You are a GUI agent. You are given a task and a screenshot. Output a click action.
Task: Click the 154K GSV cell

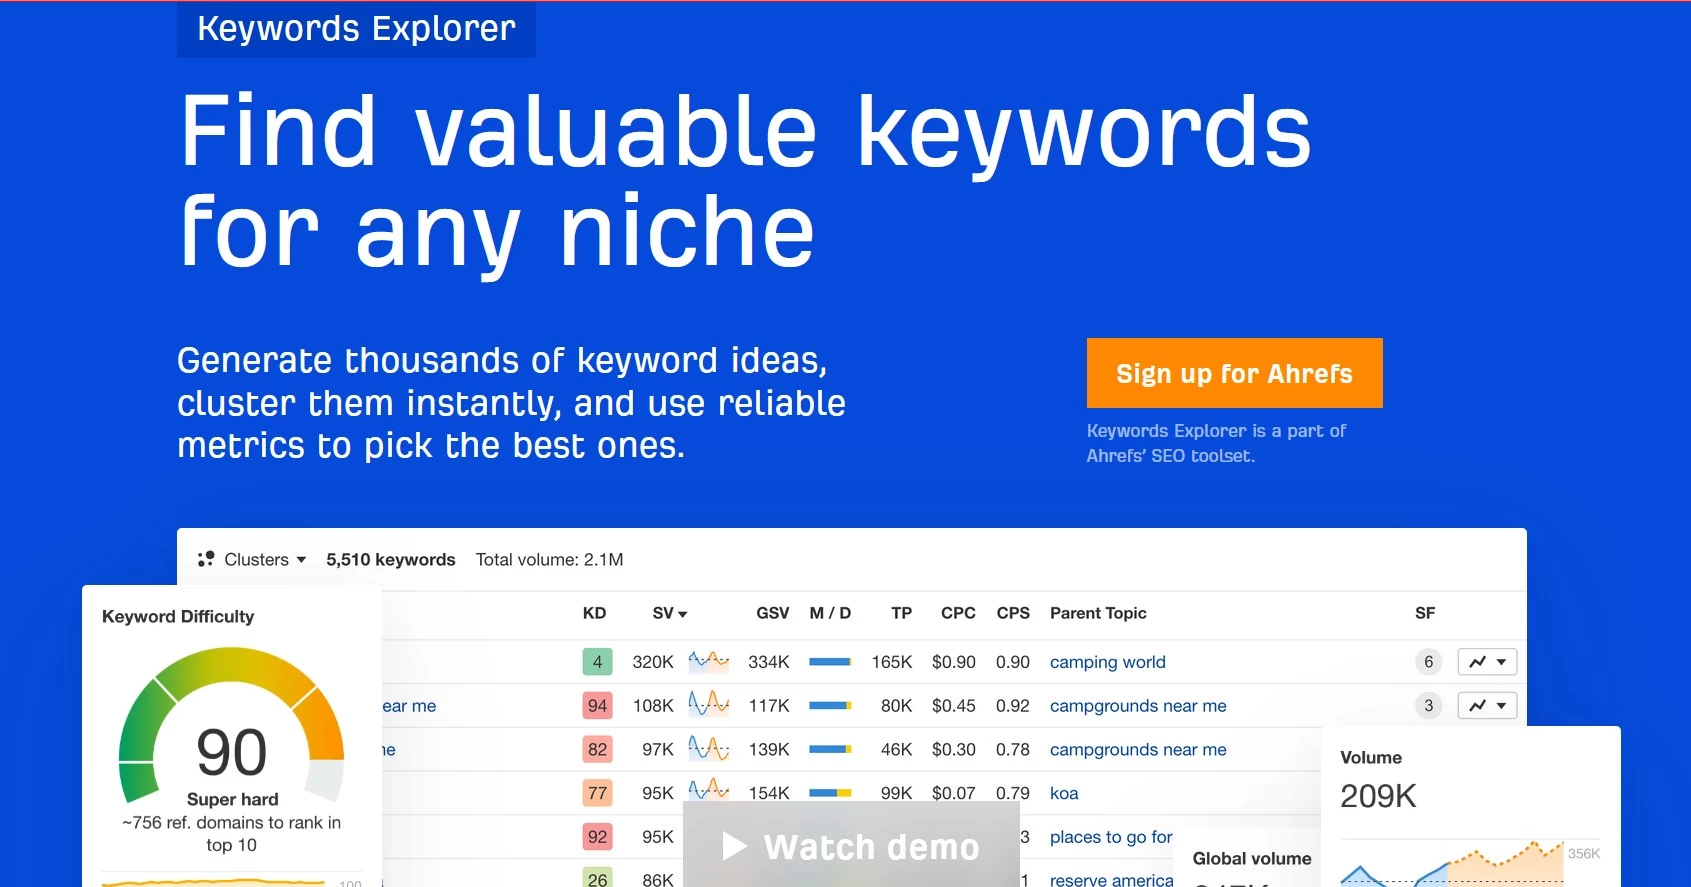pyautogui.click(x=769, y=793)
